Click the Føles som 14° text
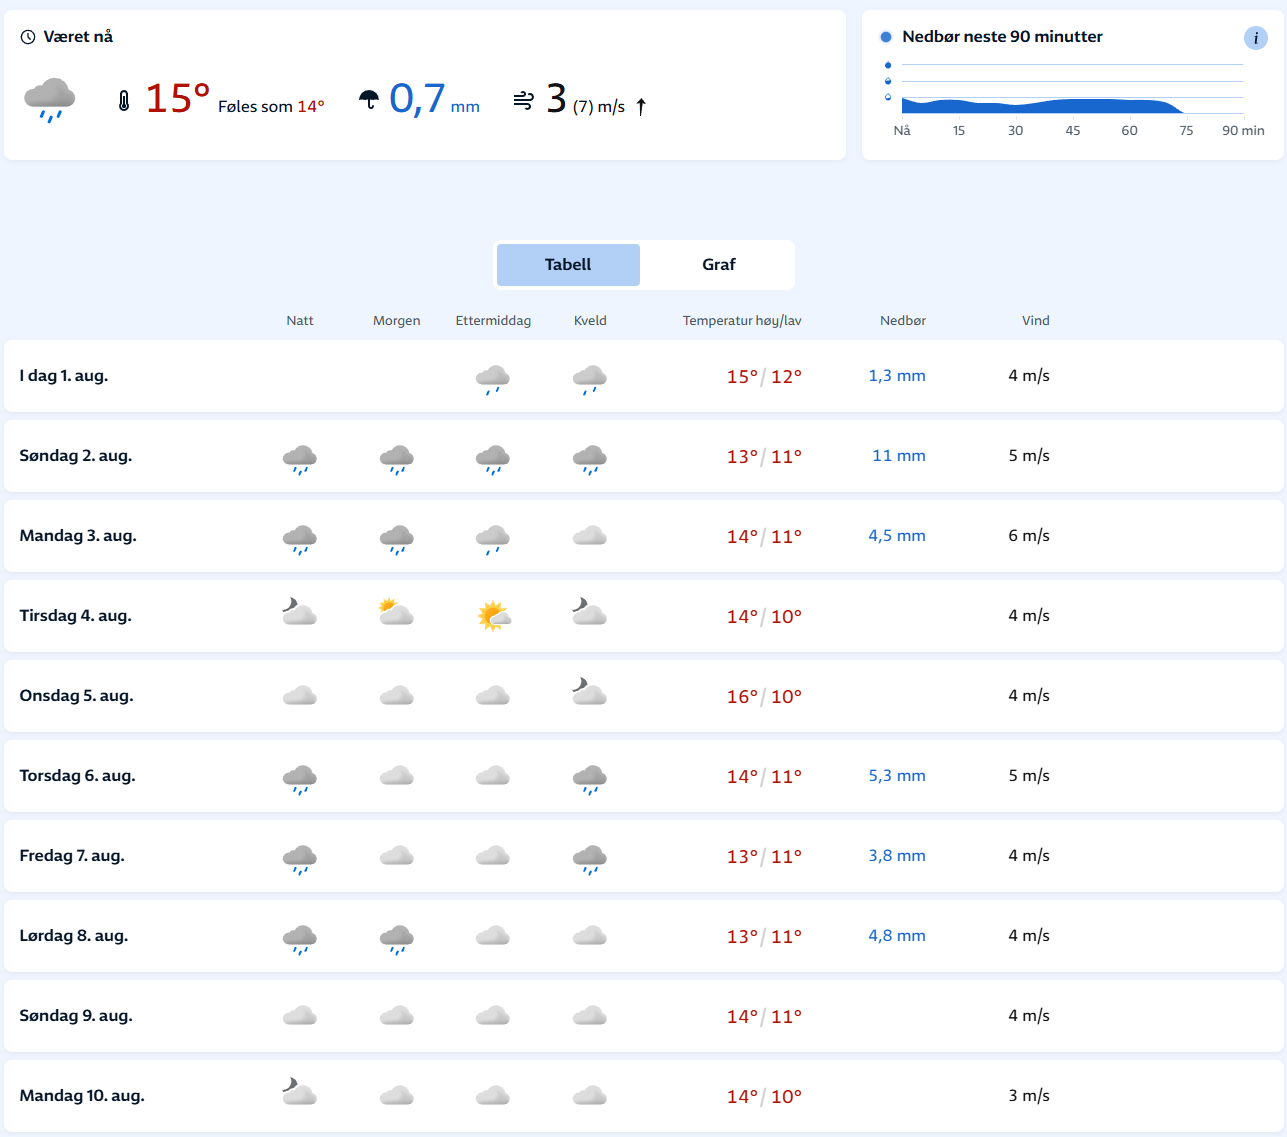 tap(271, 107)
